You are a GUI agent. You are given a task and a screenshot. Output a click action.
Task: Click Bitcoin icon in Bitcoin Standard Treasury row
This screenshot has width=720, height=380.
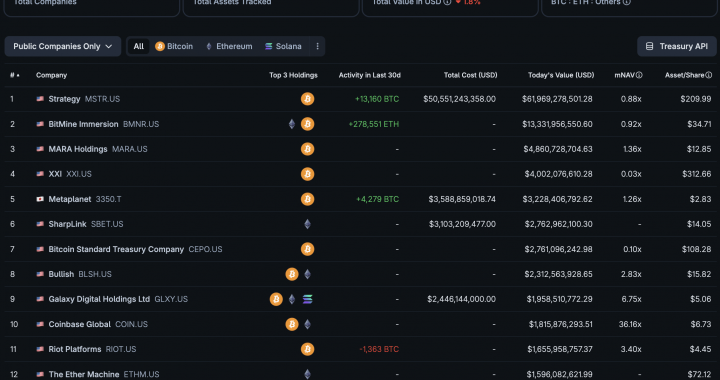308,249
